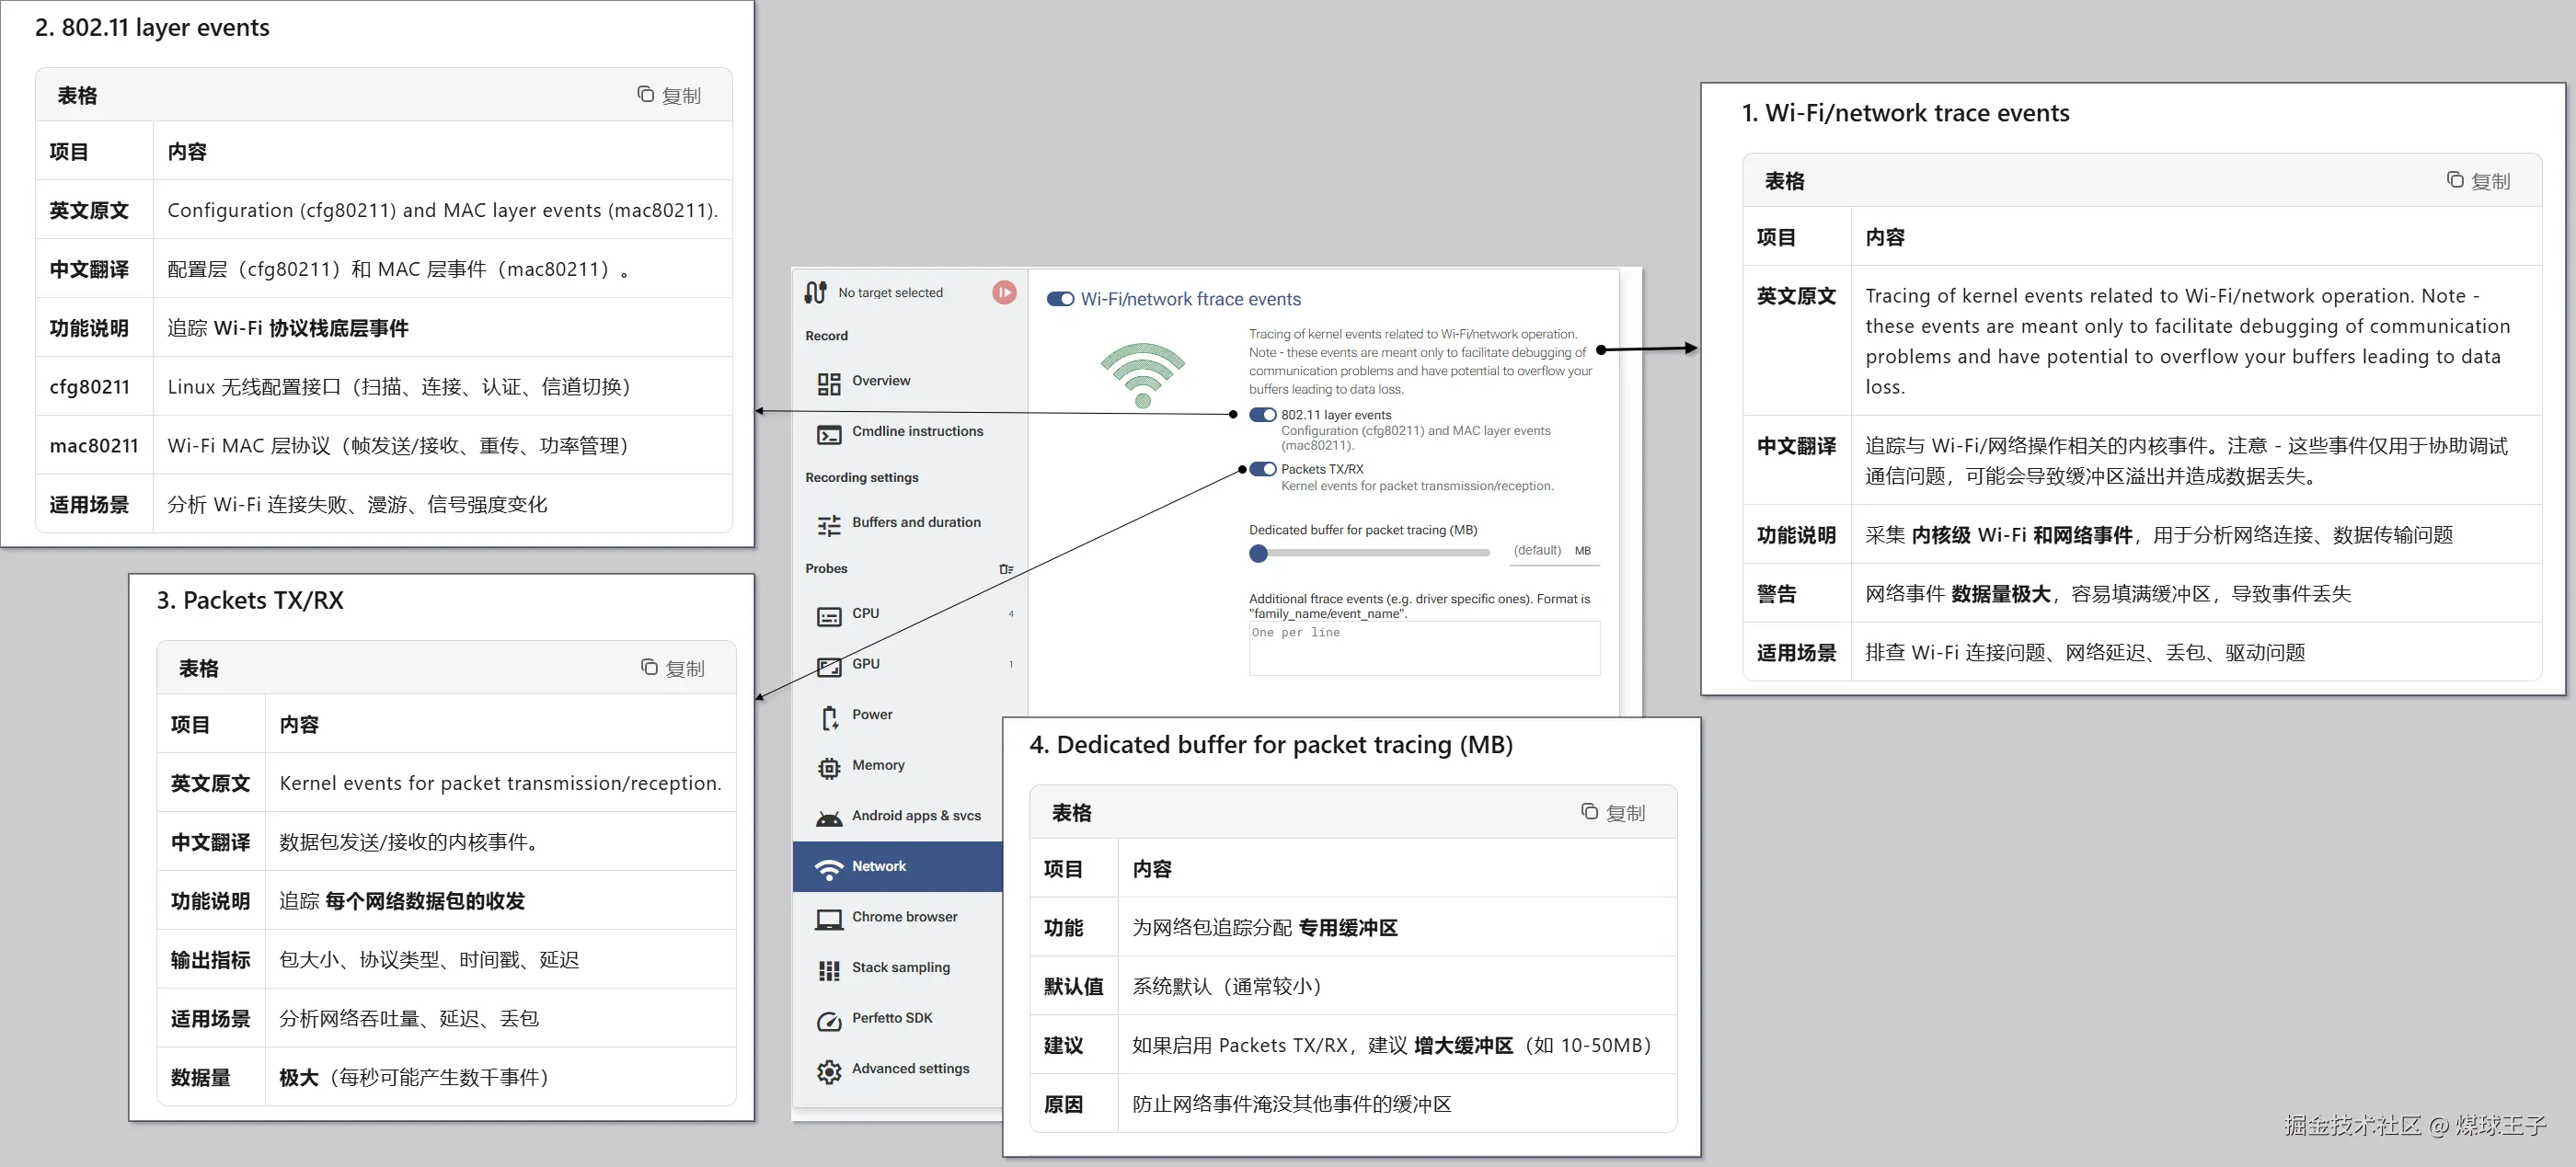Turn off Wi-Fi/network ftrace events
Image resolution: width=2576 pixels, height=1167 pixels.
click(x=1060, y=298)
